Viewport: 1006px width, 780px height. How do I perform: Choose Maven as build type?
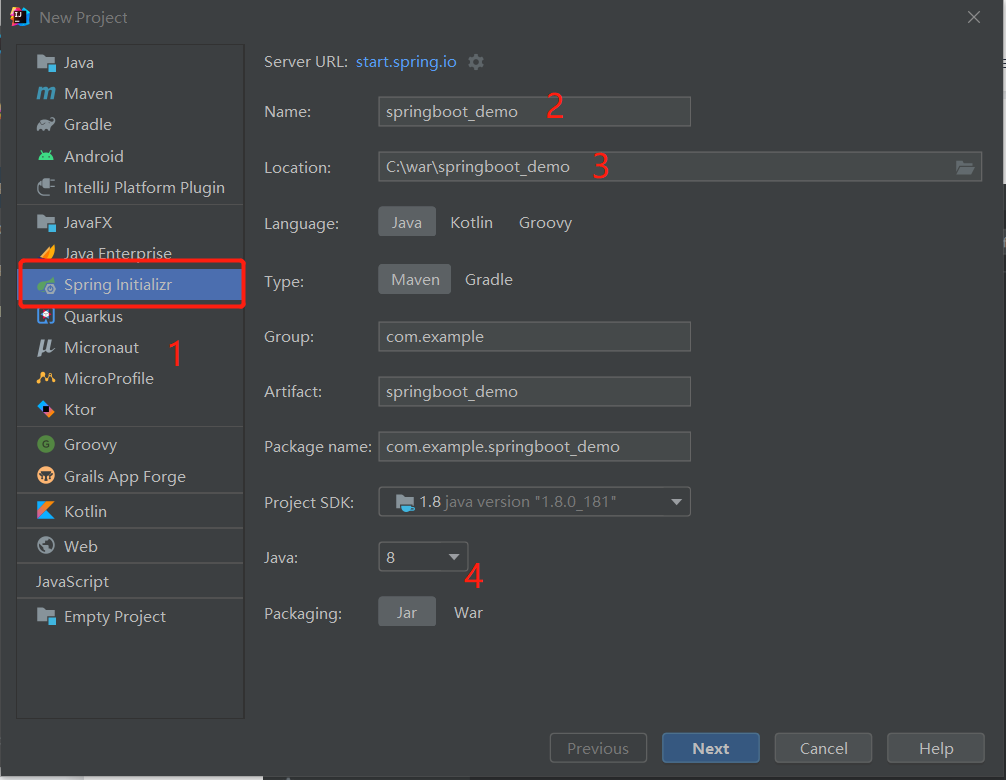coord(415,279)
